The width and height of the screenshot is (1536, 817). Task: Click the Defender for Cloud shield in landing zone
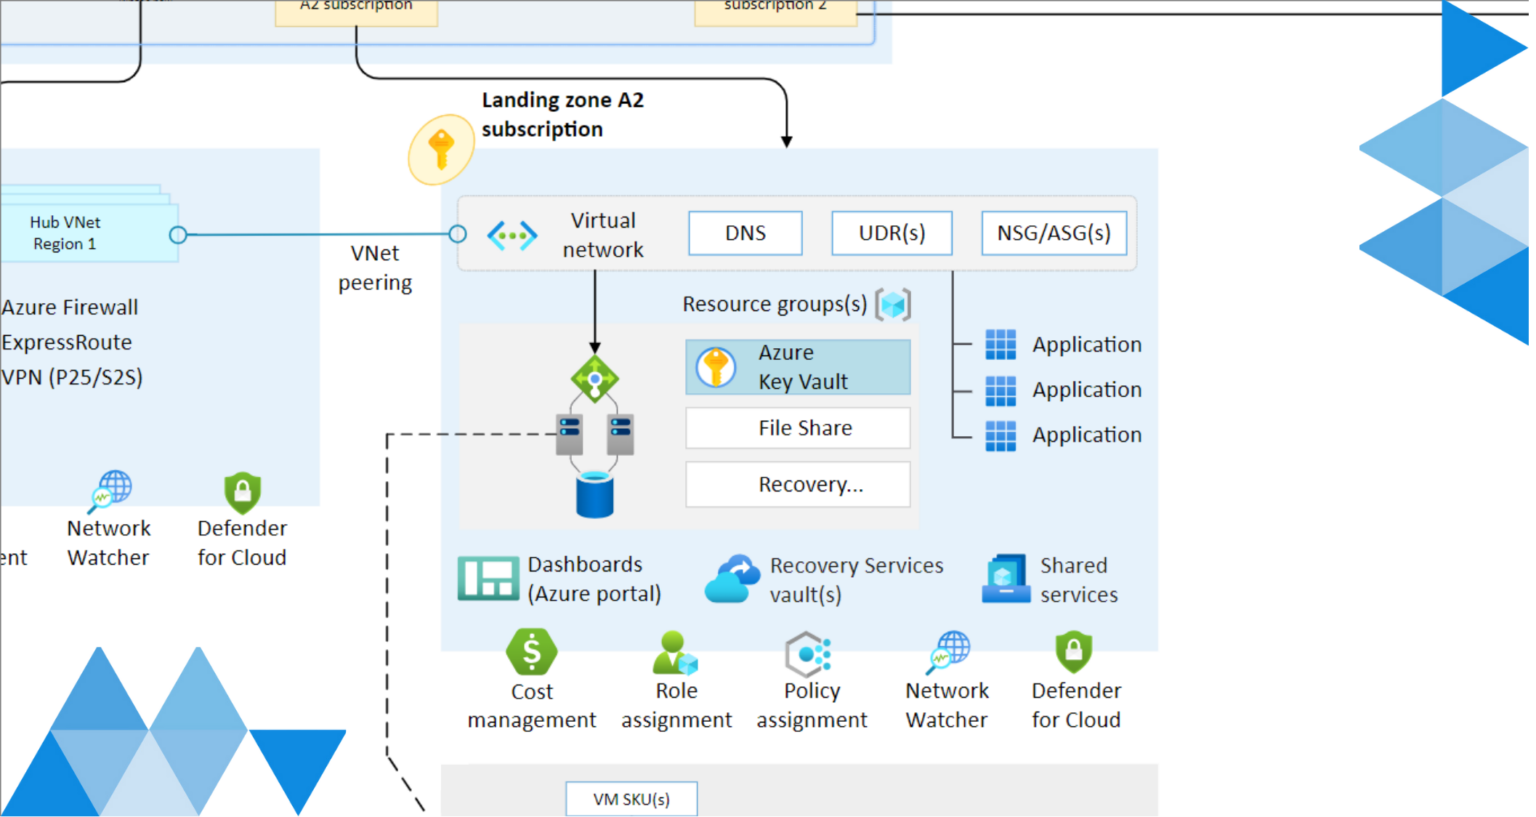1074,652
